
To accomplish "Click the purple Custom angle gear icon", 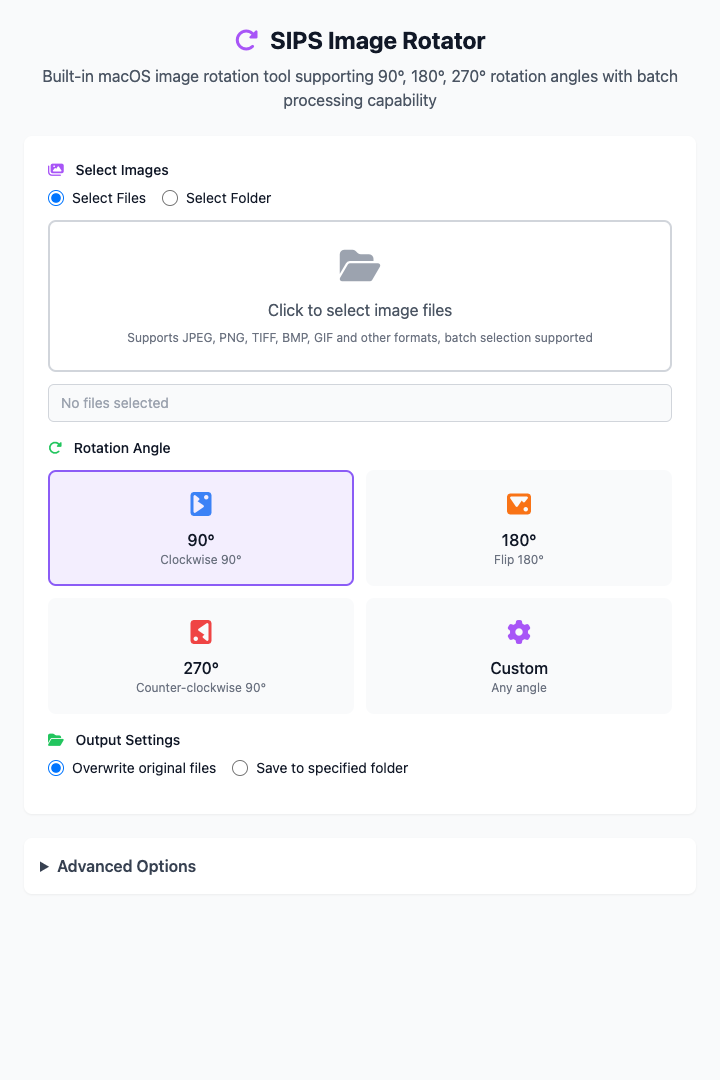I will [519, 632].
